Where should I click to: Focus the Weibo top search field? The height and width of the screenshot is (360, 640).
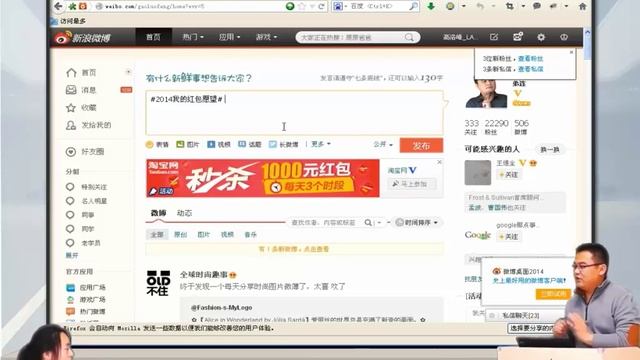(x=351, y=38)
